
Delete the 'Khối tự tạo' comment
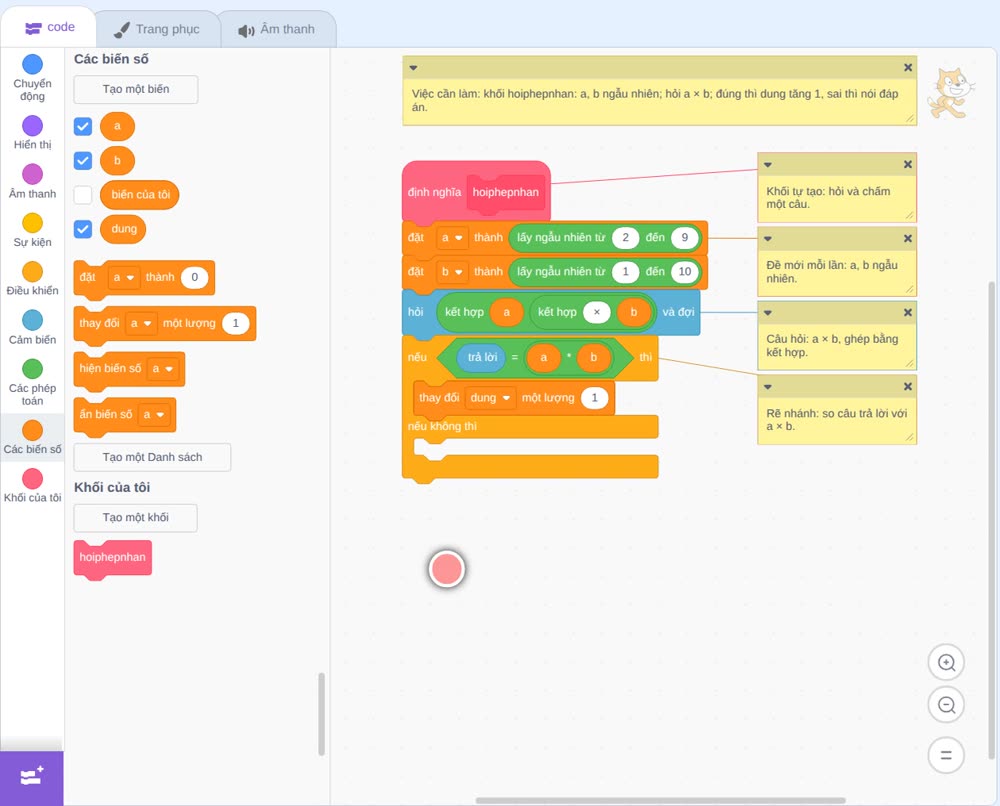pyautogui.click(x=908, y=165)
